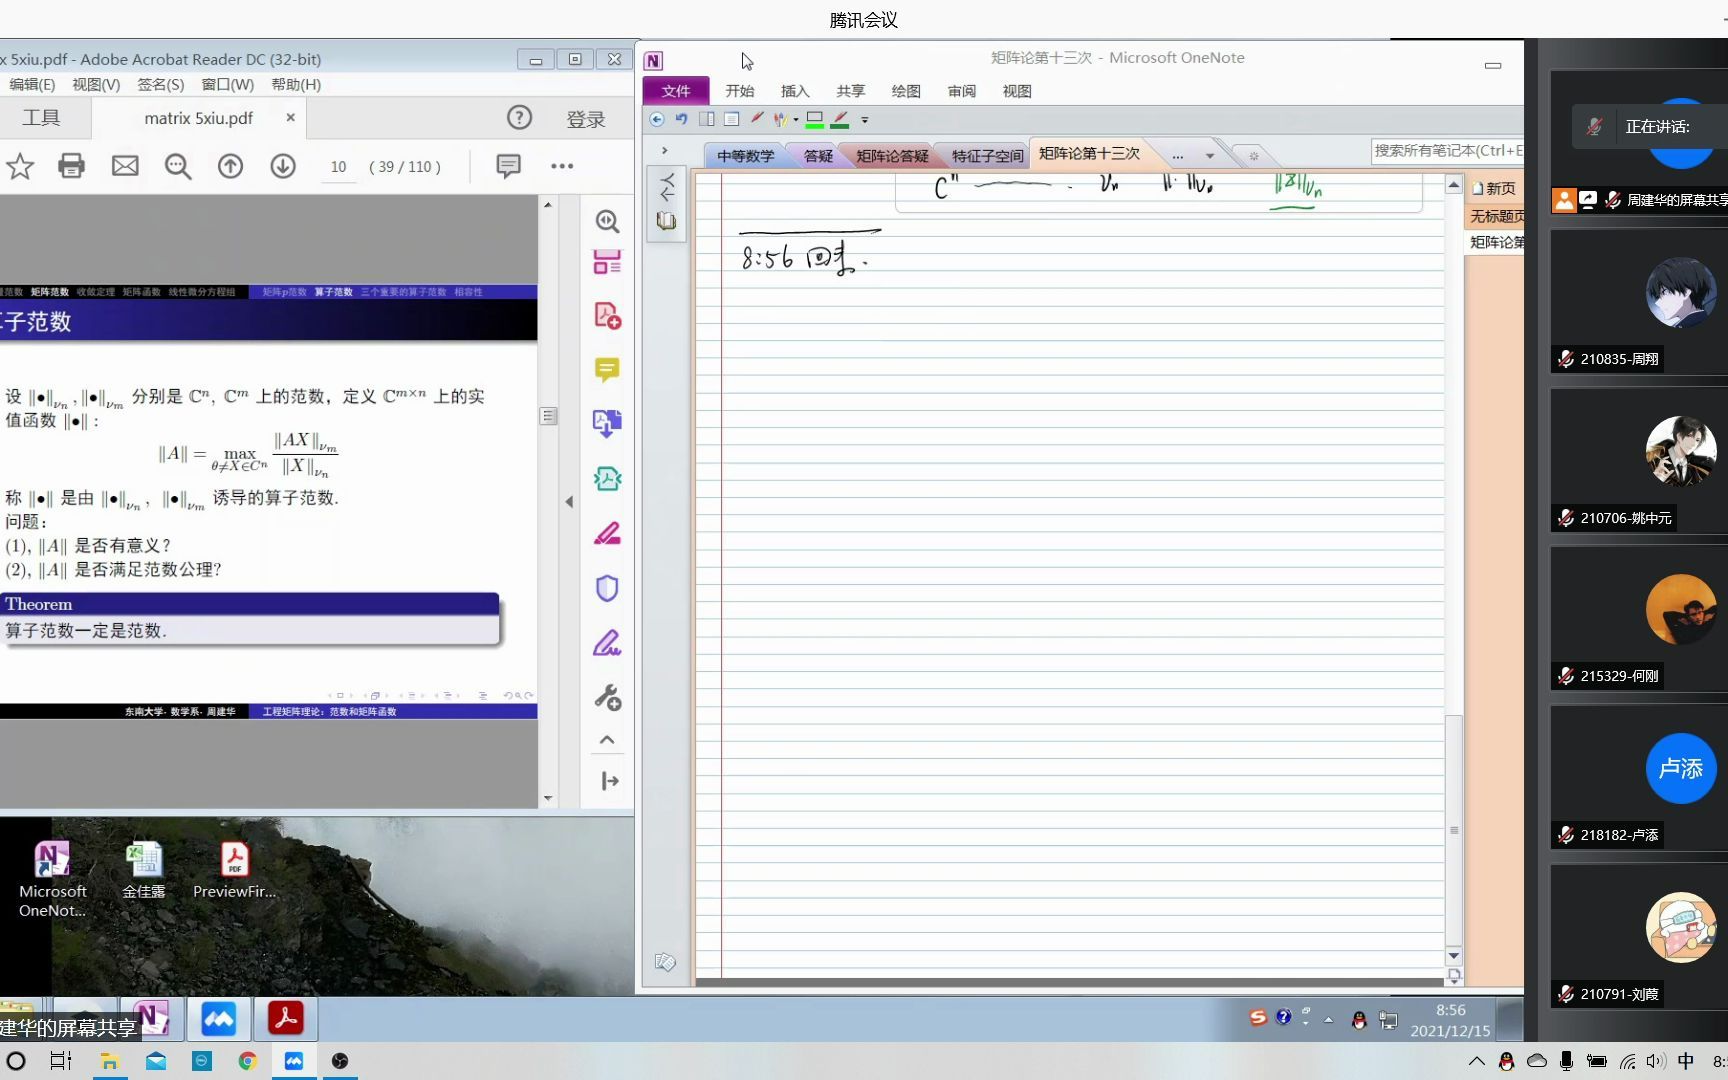Screen dimensions: 1728x1080
Task: Open the Protect shield tool in right pane
Action: (607, 588)
